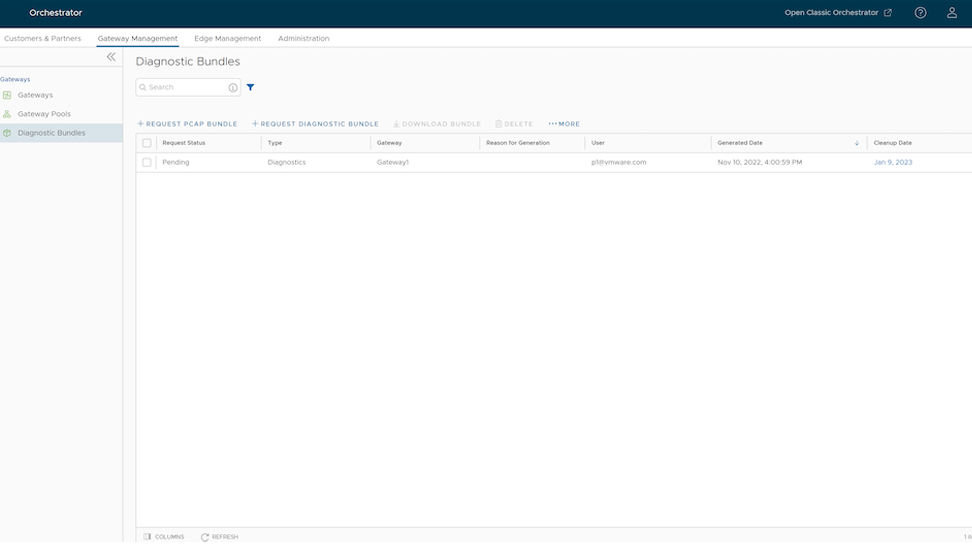Click Request Diagnostic Bundle button
Image resolution: width=972 pixels, height=546 pixels.
[315, 124]
